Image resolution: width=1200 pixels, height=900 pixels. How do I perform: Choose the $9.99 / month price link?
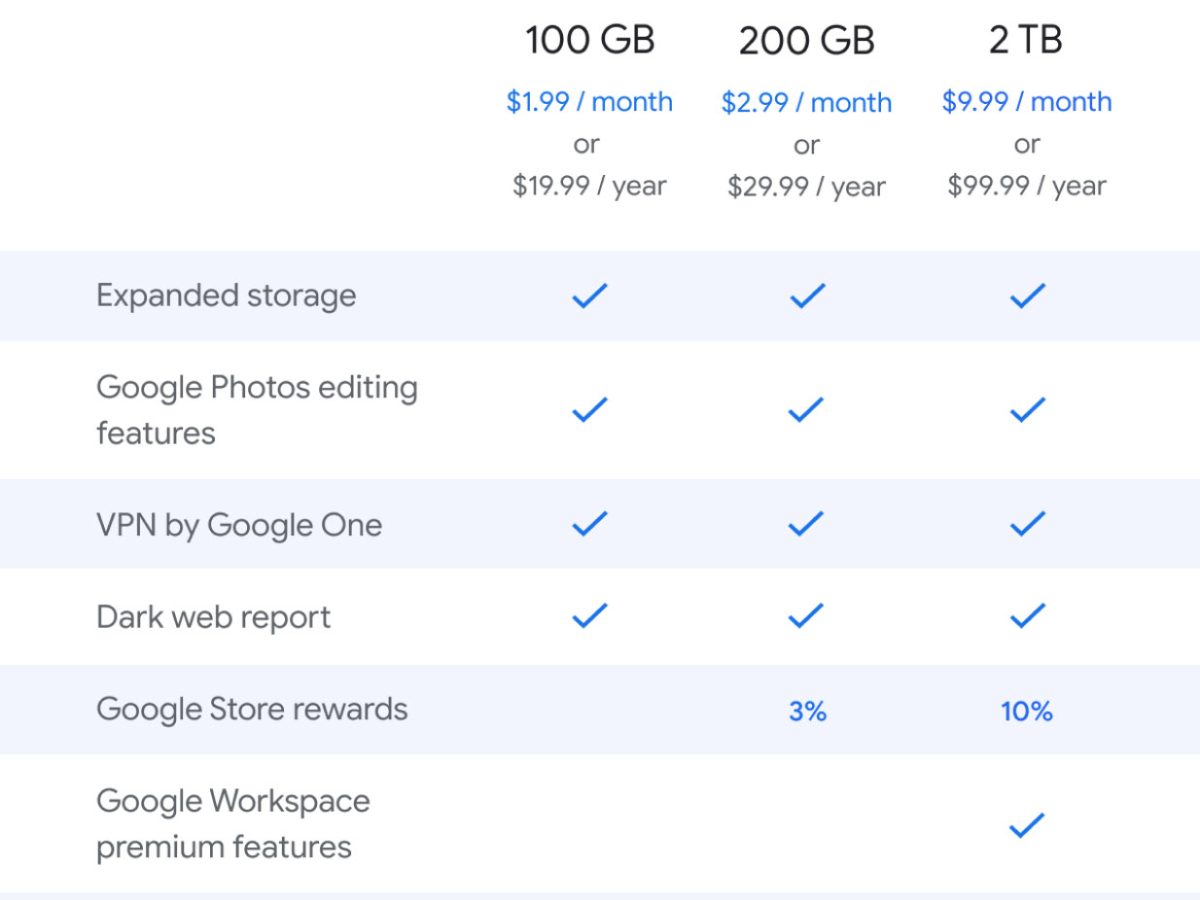tap(1027, 102)
